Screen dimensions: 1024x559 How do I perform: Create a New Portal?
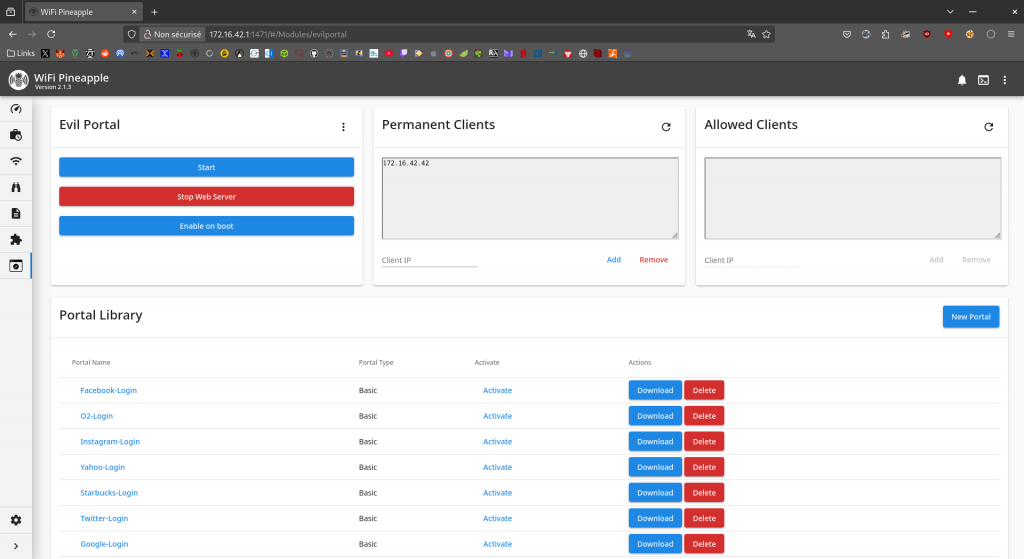pyautogui.click(x=971, y=317)
